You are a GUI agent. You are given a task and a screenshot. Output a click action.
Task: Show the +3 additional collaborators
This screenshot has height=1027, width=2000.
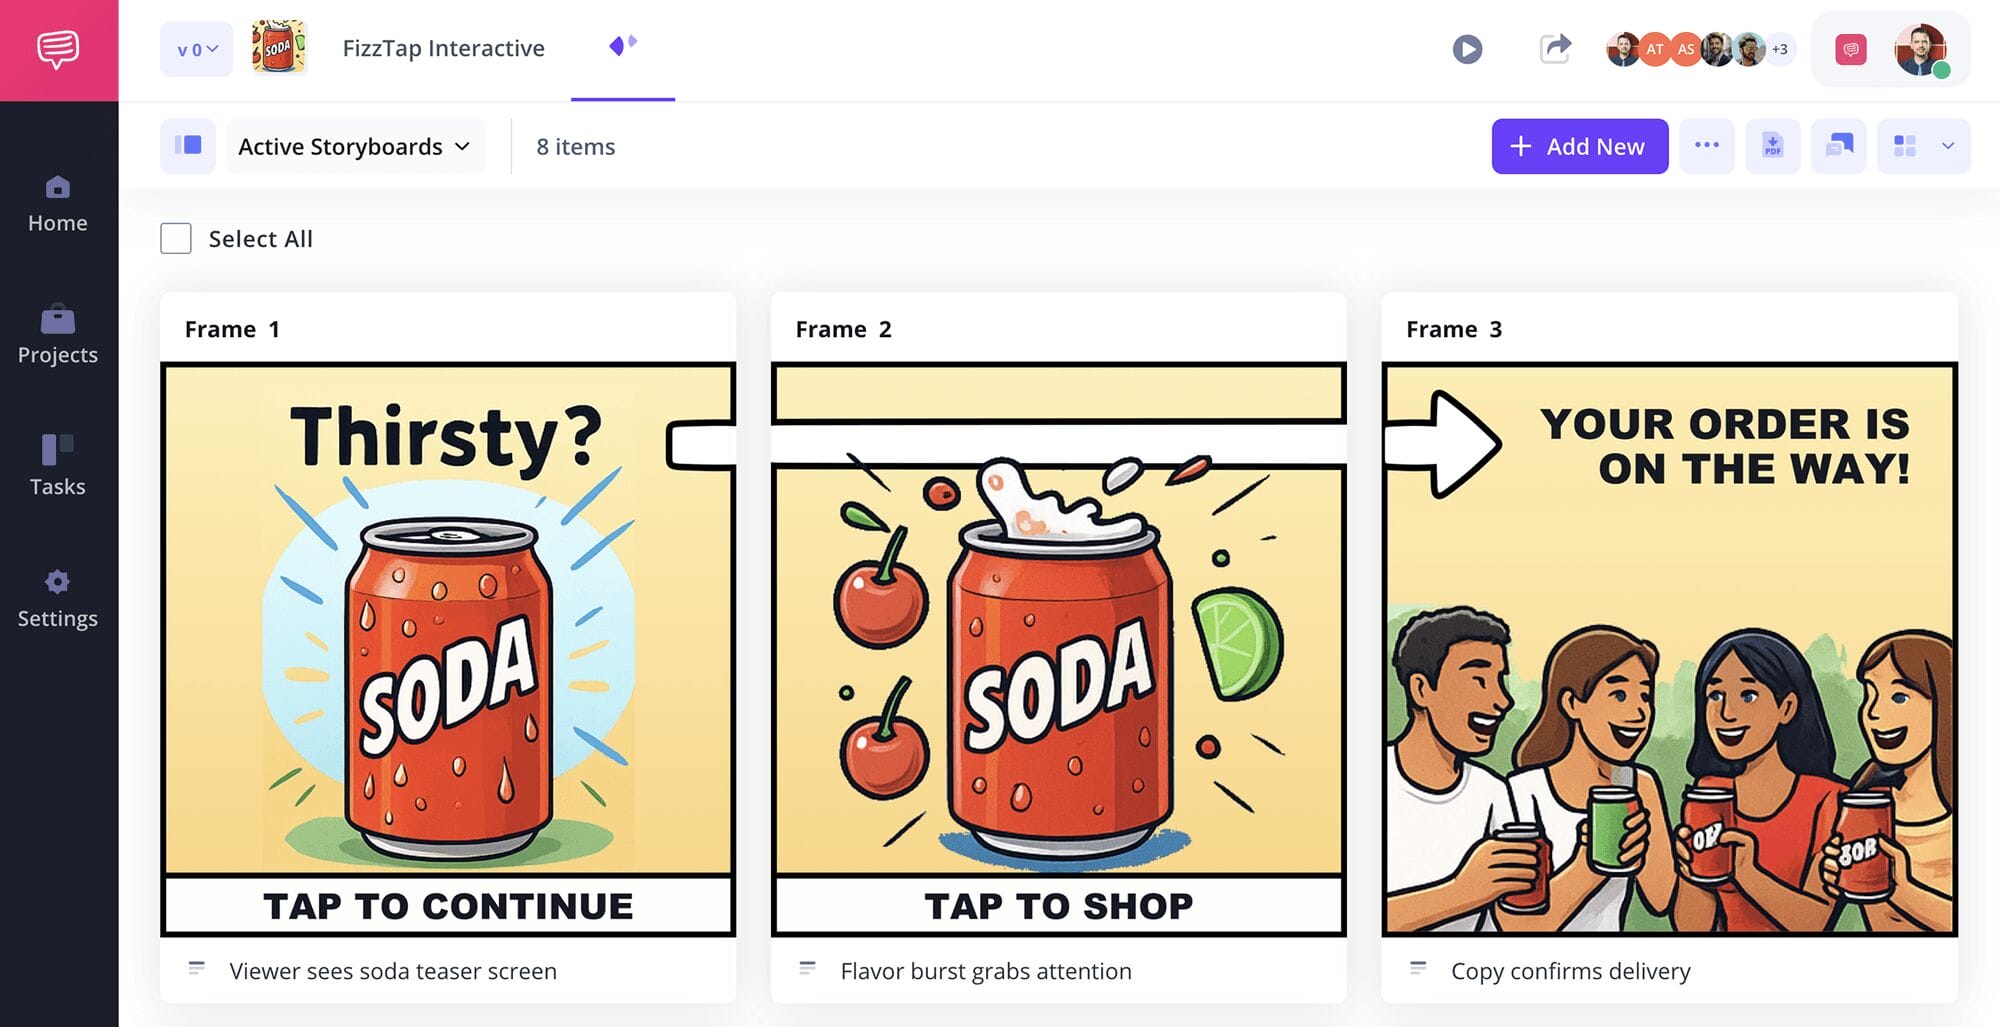coord(1780,49)
